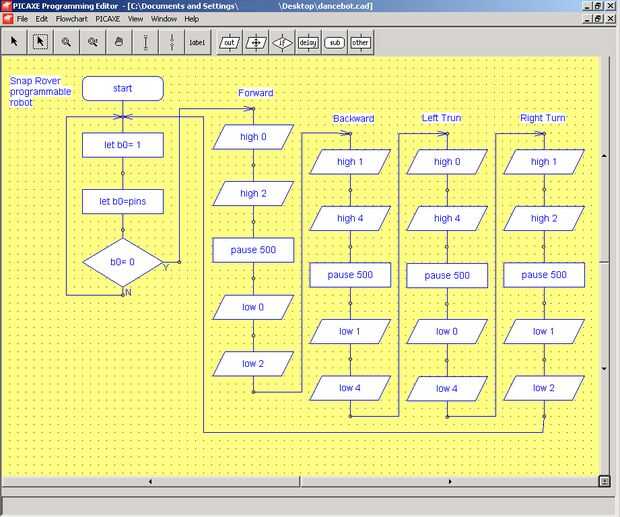
Task: Select the connection point tool
Action: pyautogui.click(x=172, y=42)
